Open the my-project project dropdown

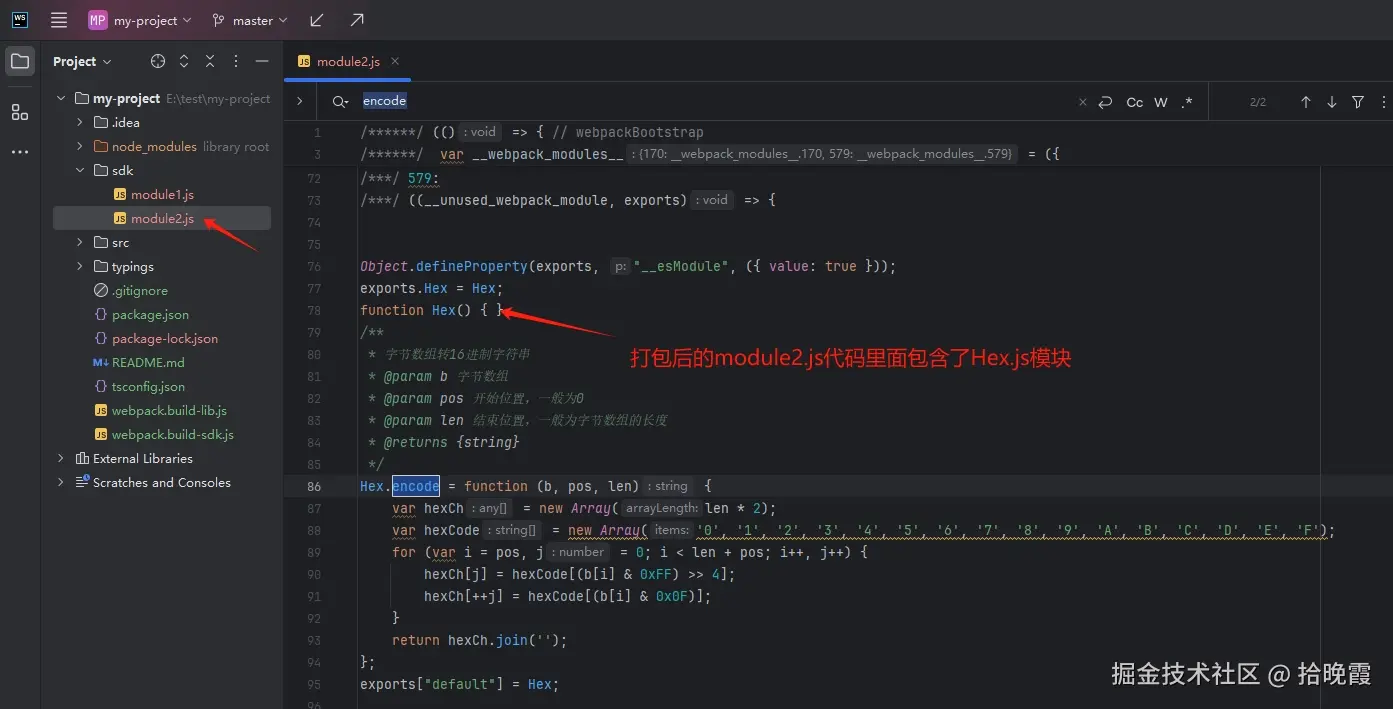138,19
